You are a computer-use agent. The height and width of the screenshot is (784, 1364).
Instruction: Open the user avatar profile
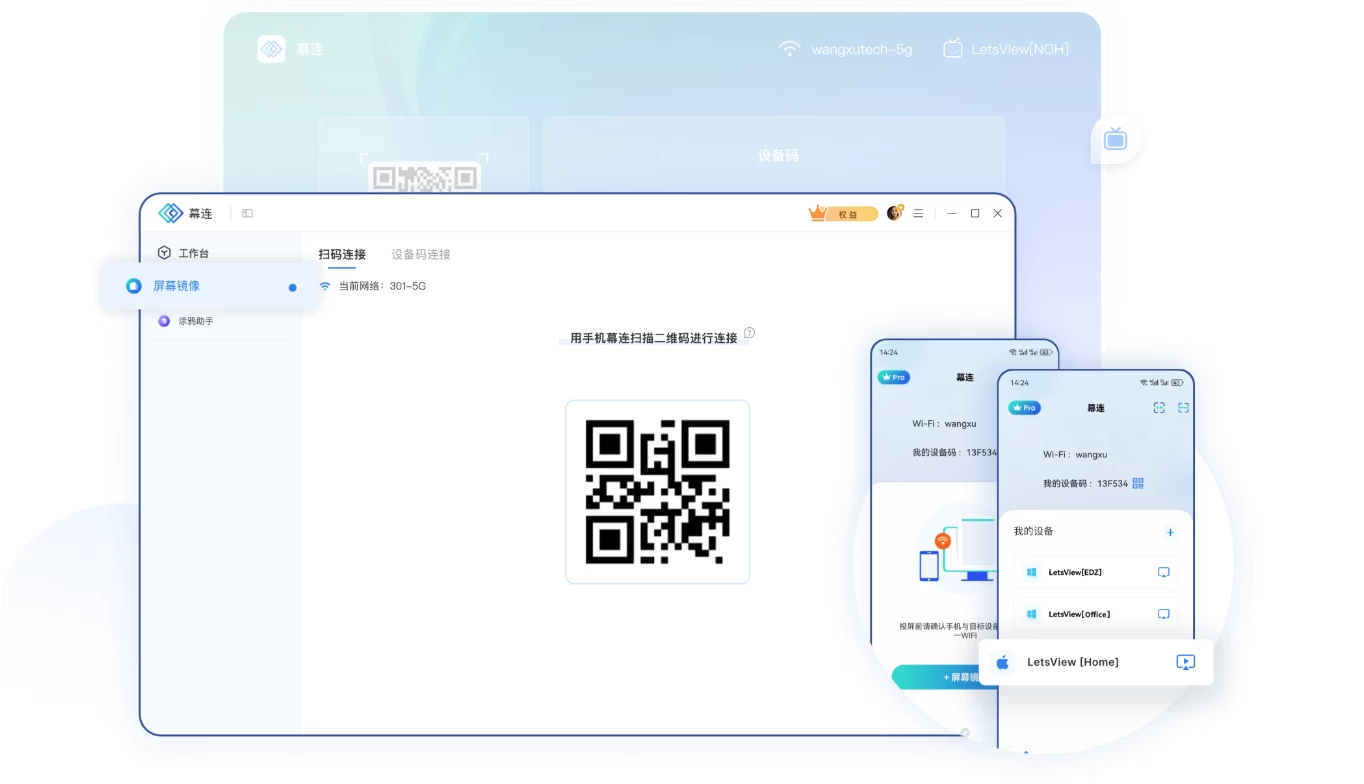(895, 213)
